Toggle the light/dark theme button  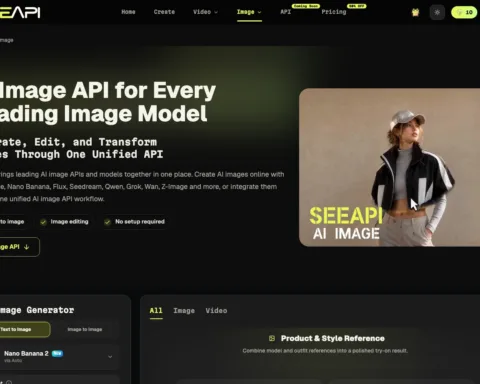pyautogui.click(x=437, y=13)
